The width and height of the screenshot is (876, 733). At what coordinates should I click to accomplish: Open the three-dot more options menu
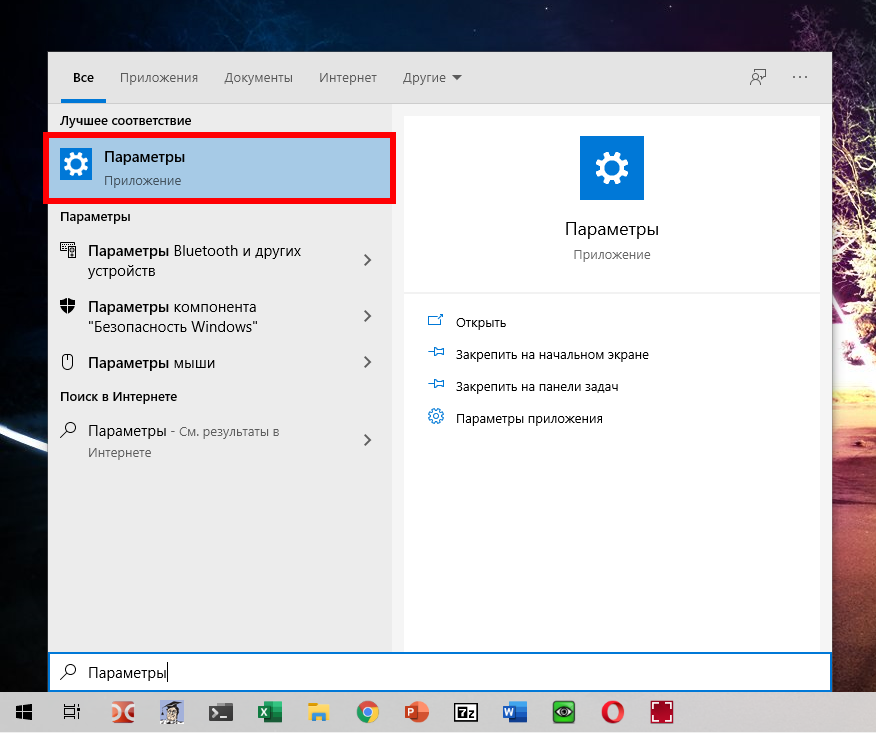pos(799,77)
